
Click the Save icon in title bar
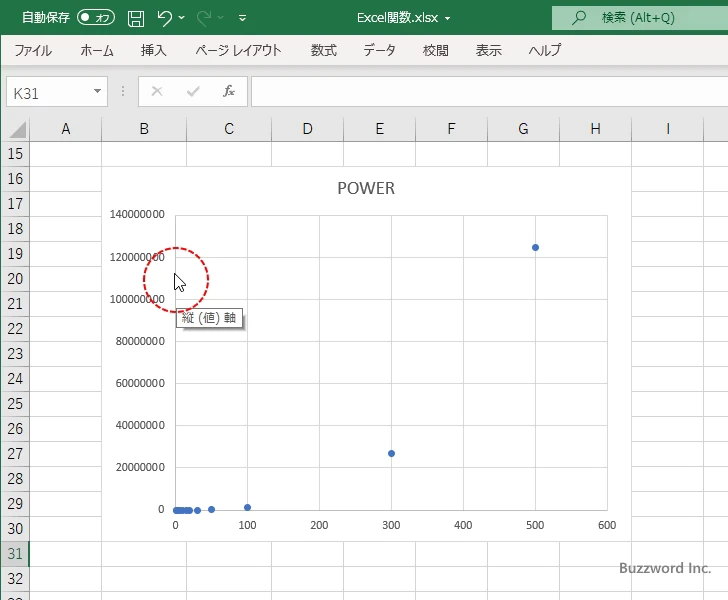[x=136, y=18]
